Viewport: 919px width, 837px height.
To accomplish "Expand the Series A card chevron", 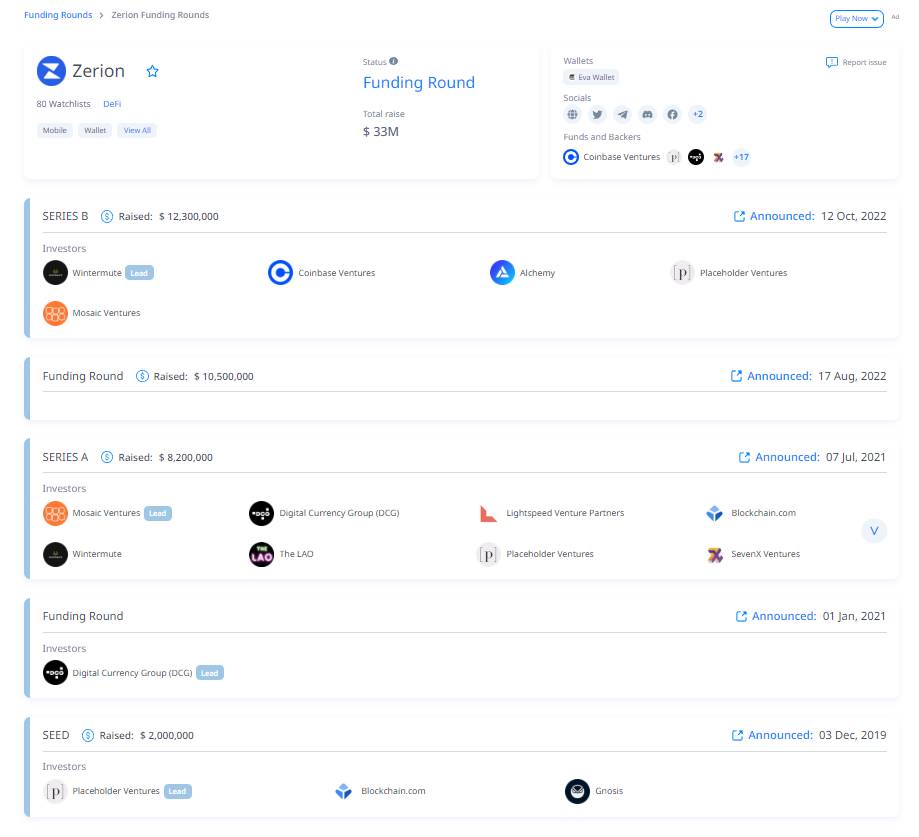I will [x=874, y=531].
